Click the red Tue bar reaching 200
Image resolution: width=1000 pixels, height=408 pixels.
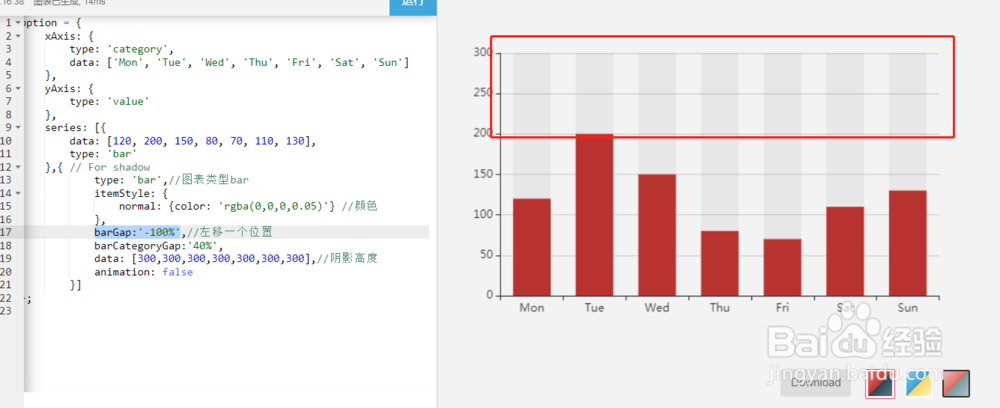pos(594,215)
